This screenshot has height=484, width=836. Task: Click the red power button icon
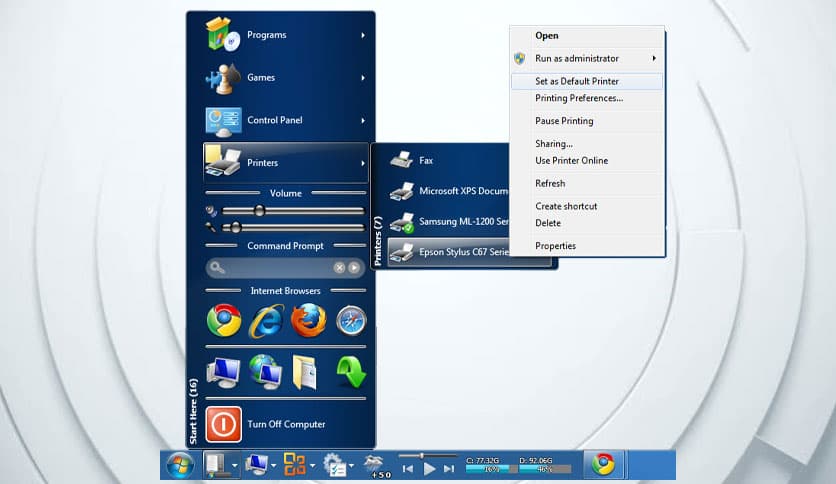pos(223,425)
